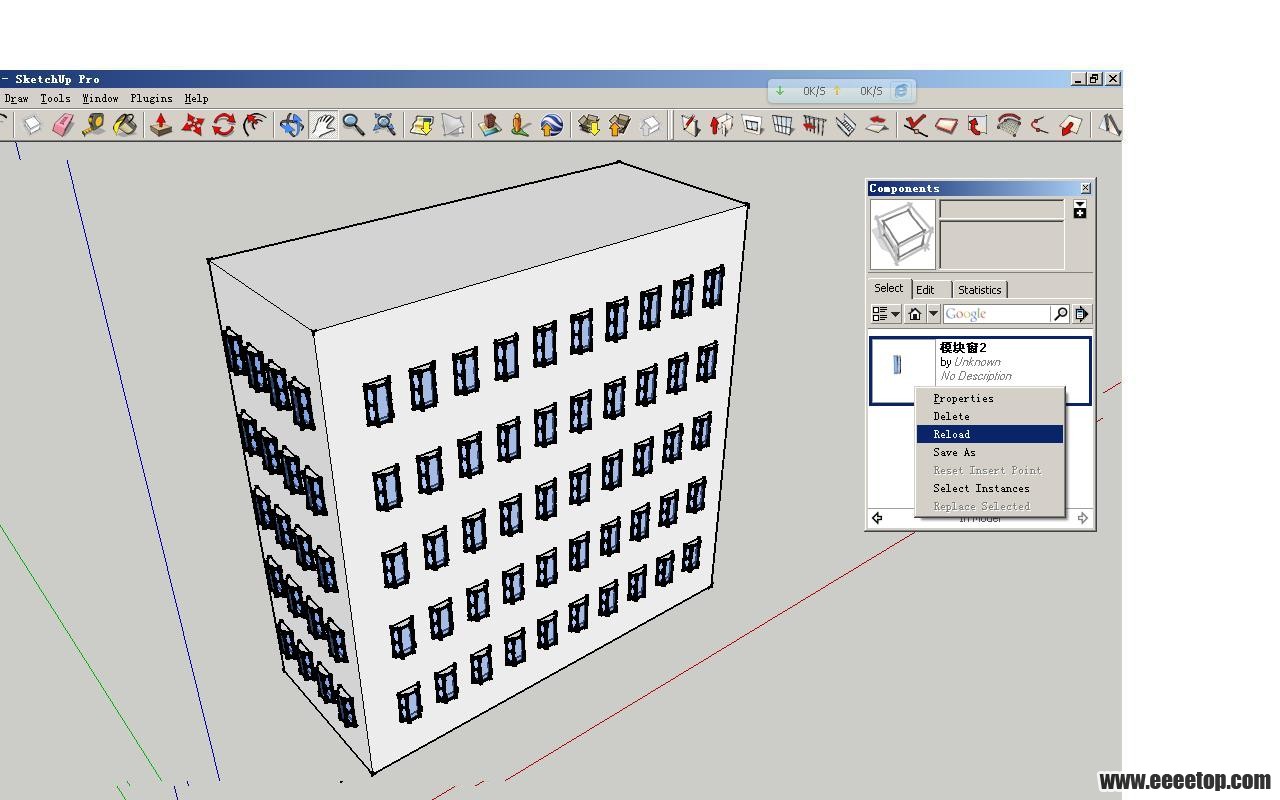The height and width of the screenshot is (800, 1280).
Task: Click the Details arrow button beside search
Action: (1081, 314)
